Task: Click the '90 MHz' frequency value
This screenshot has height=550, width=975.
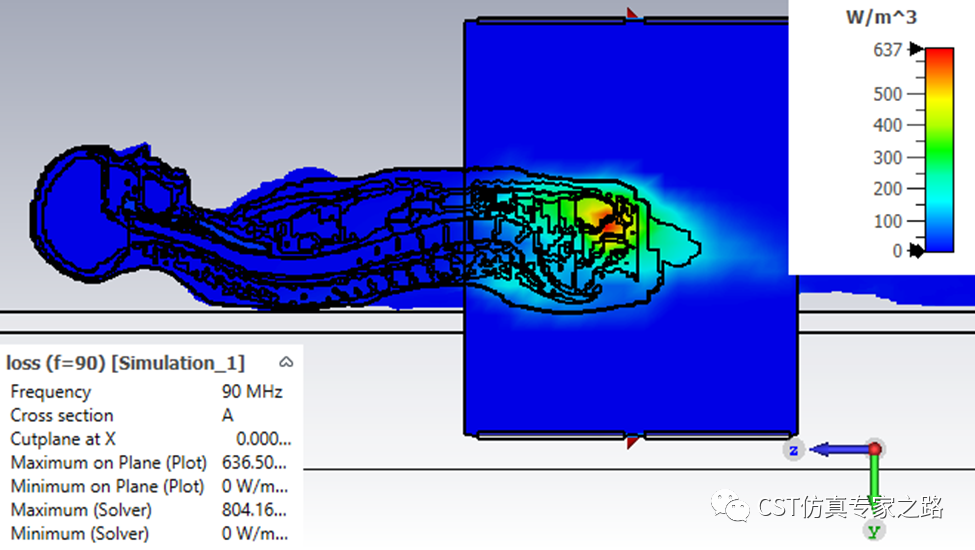Action: (252, 392)
